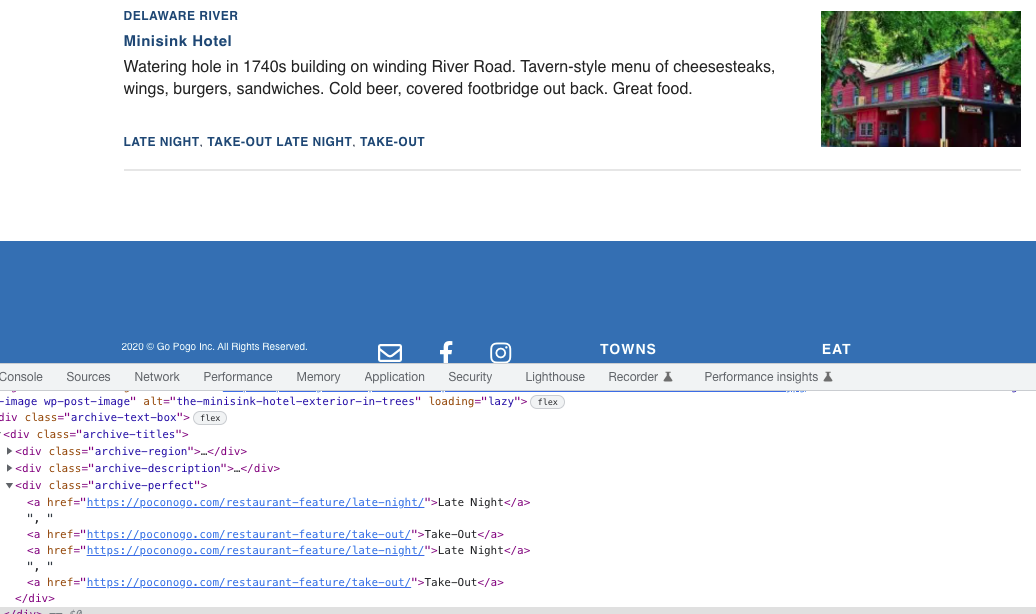
Task: Collapse the archive-perfect div node
Action: pos(9,485)
